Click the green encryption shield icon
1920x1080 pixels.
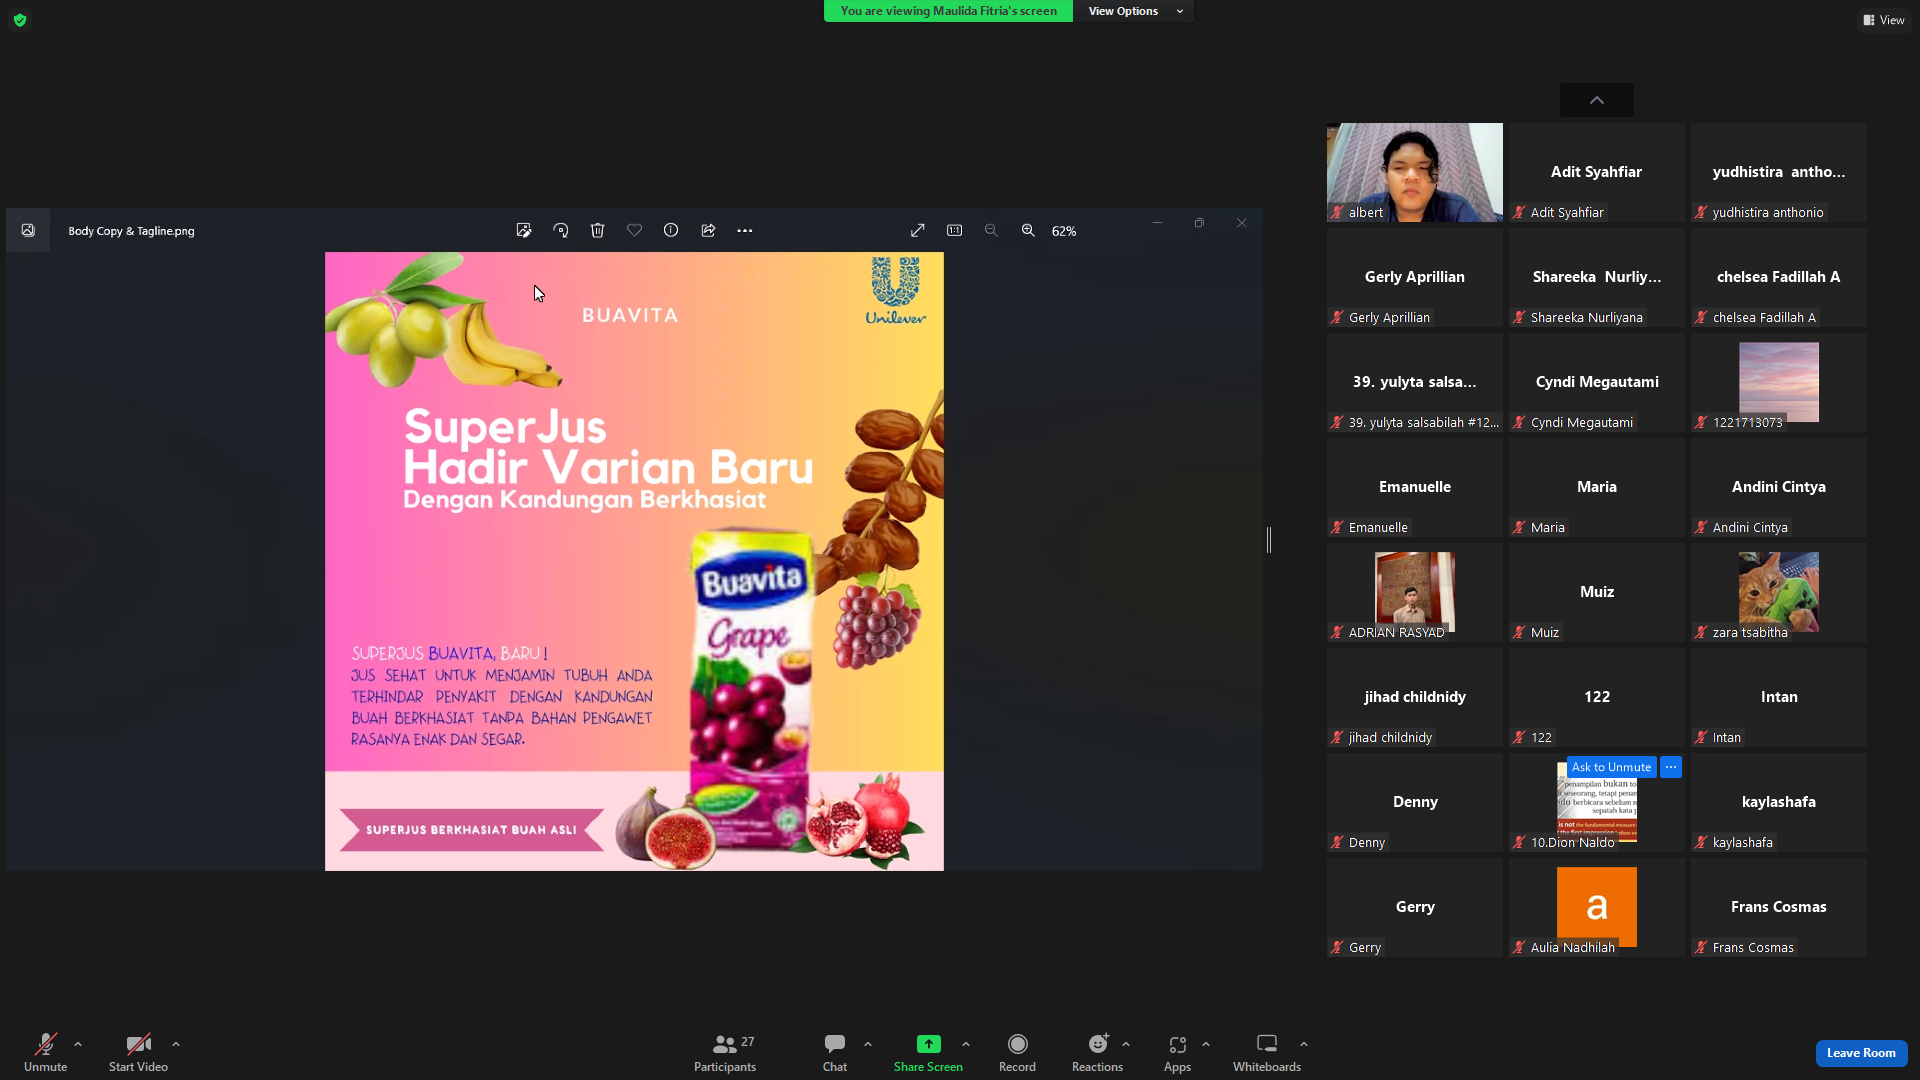click(20, 20)
